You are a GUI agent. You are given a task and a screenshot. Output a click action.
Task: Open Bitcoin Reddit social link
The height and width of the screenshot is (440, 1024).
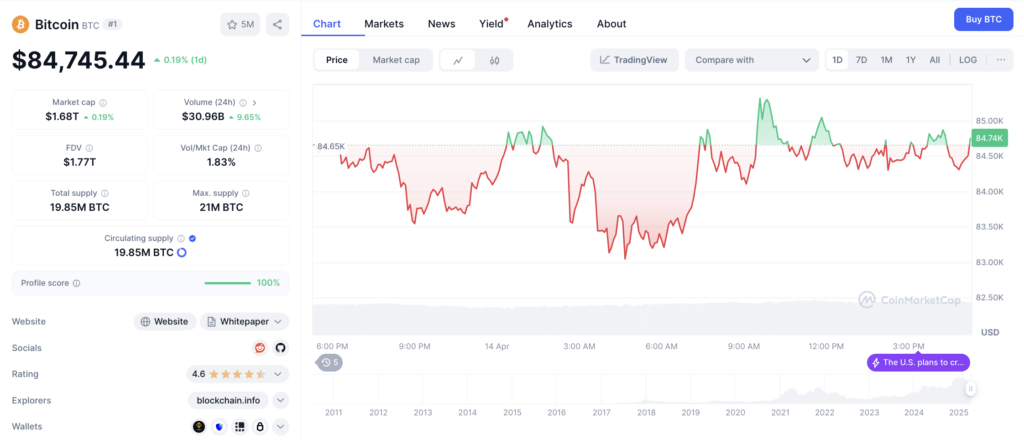pyautogui.click(x=260, y=347)
